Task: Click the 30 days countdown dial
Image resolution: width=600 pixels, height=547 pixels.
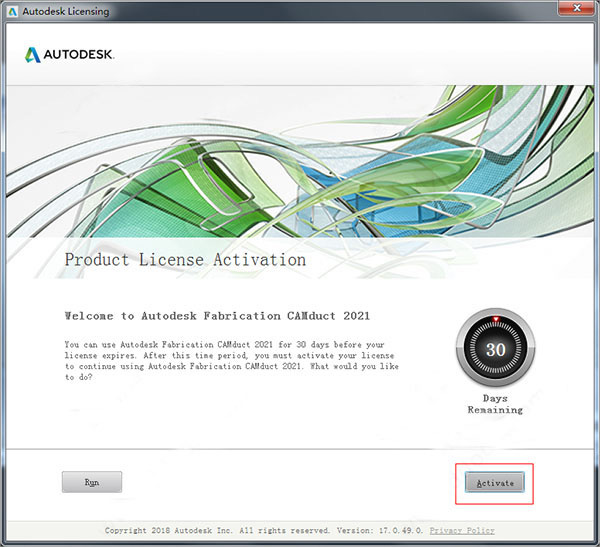Action: tap(495, 348)
